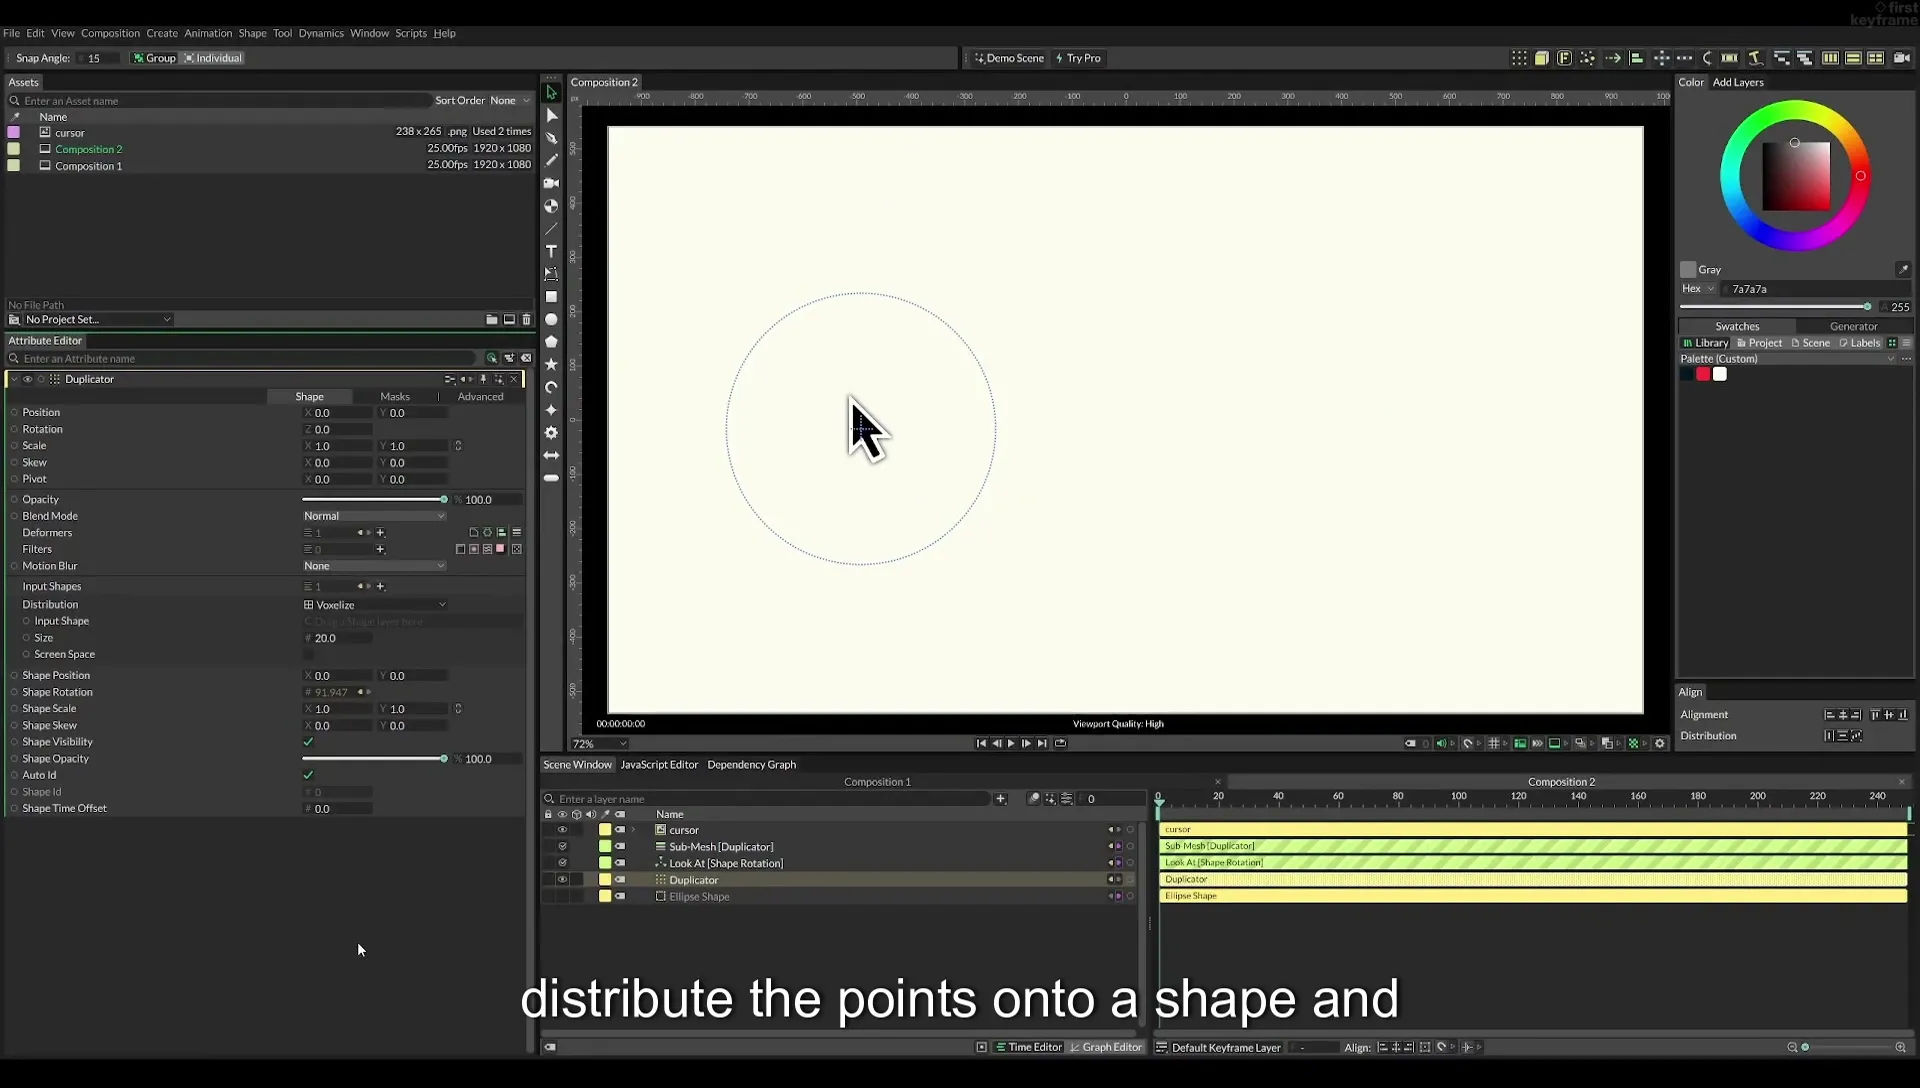1920x1088 pixels.
Task: Select the Cog shape tool
Action: (551, 433)
